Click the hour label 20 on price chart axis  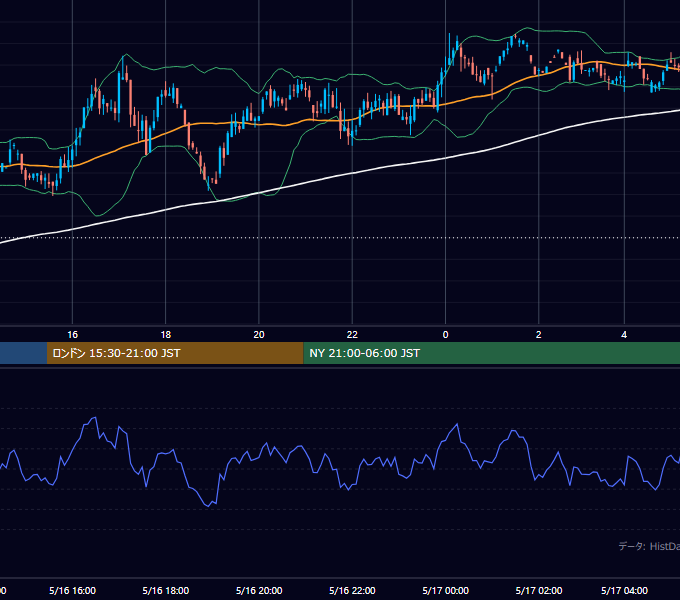point(259,335)
